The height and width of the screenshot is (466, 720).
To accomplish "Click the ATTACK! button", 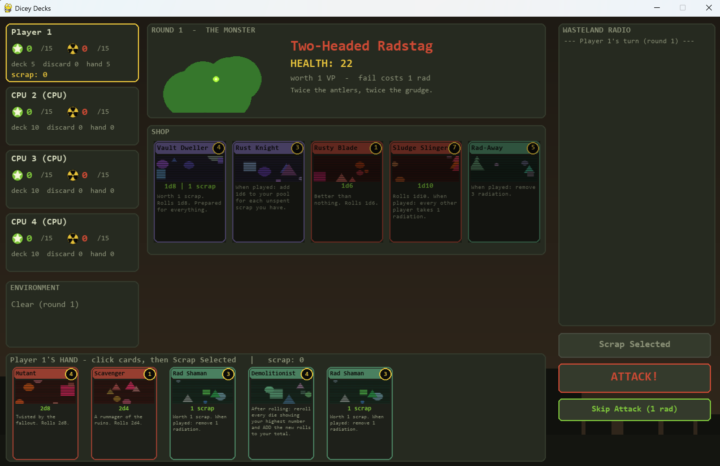I will 634,378.
